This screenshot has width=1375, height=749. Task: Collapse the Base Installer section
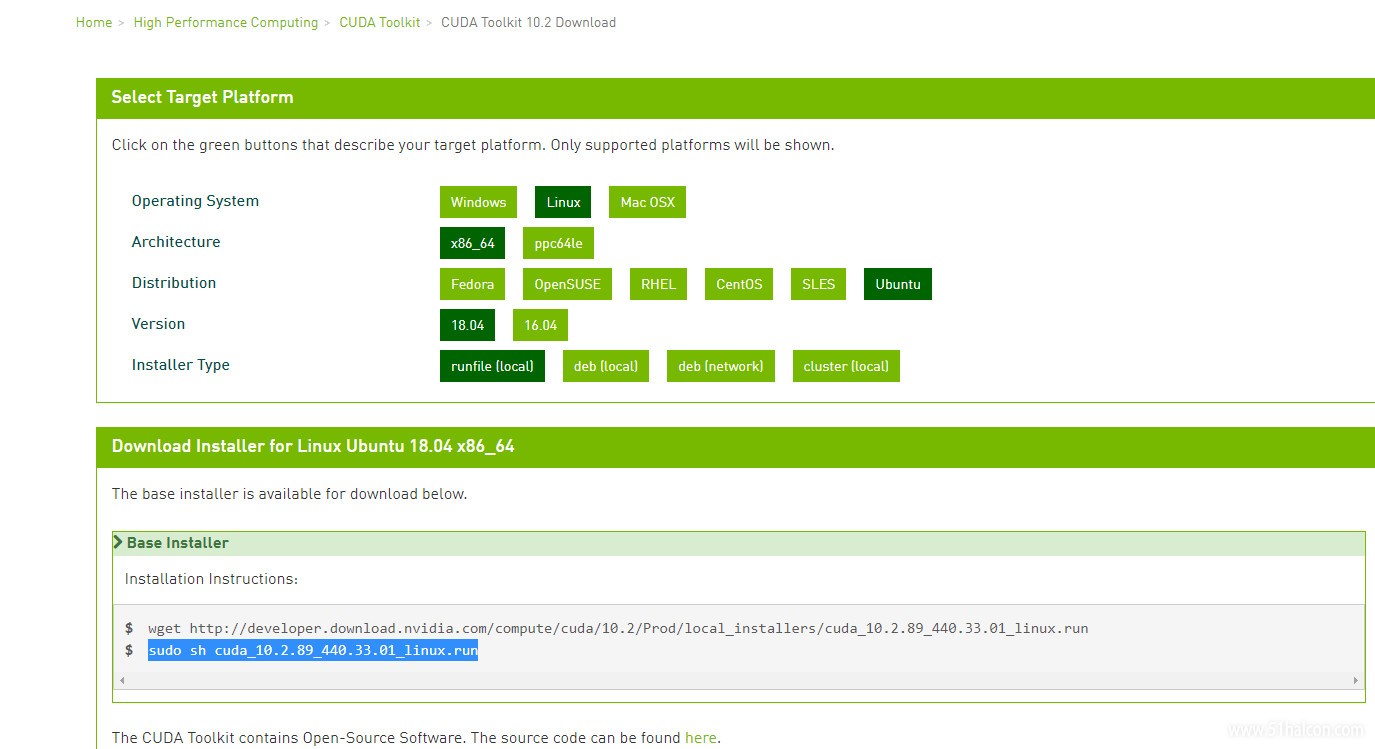click(739, 543)
